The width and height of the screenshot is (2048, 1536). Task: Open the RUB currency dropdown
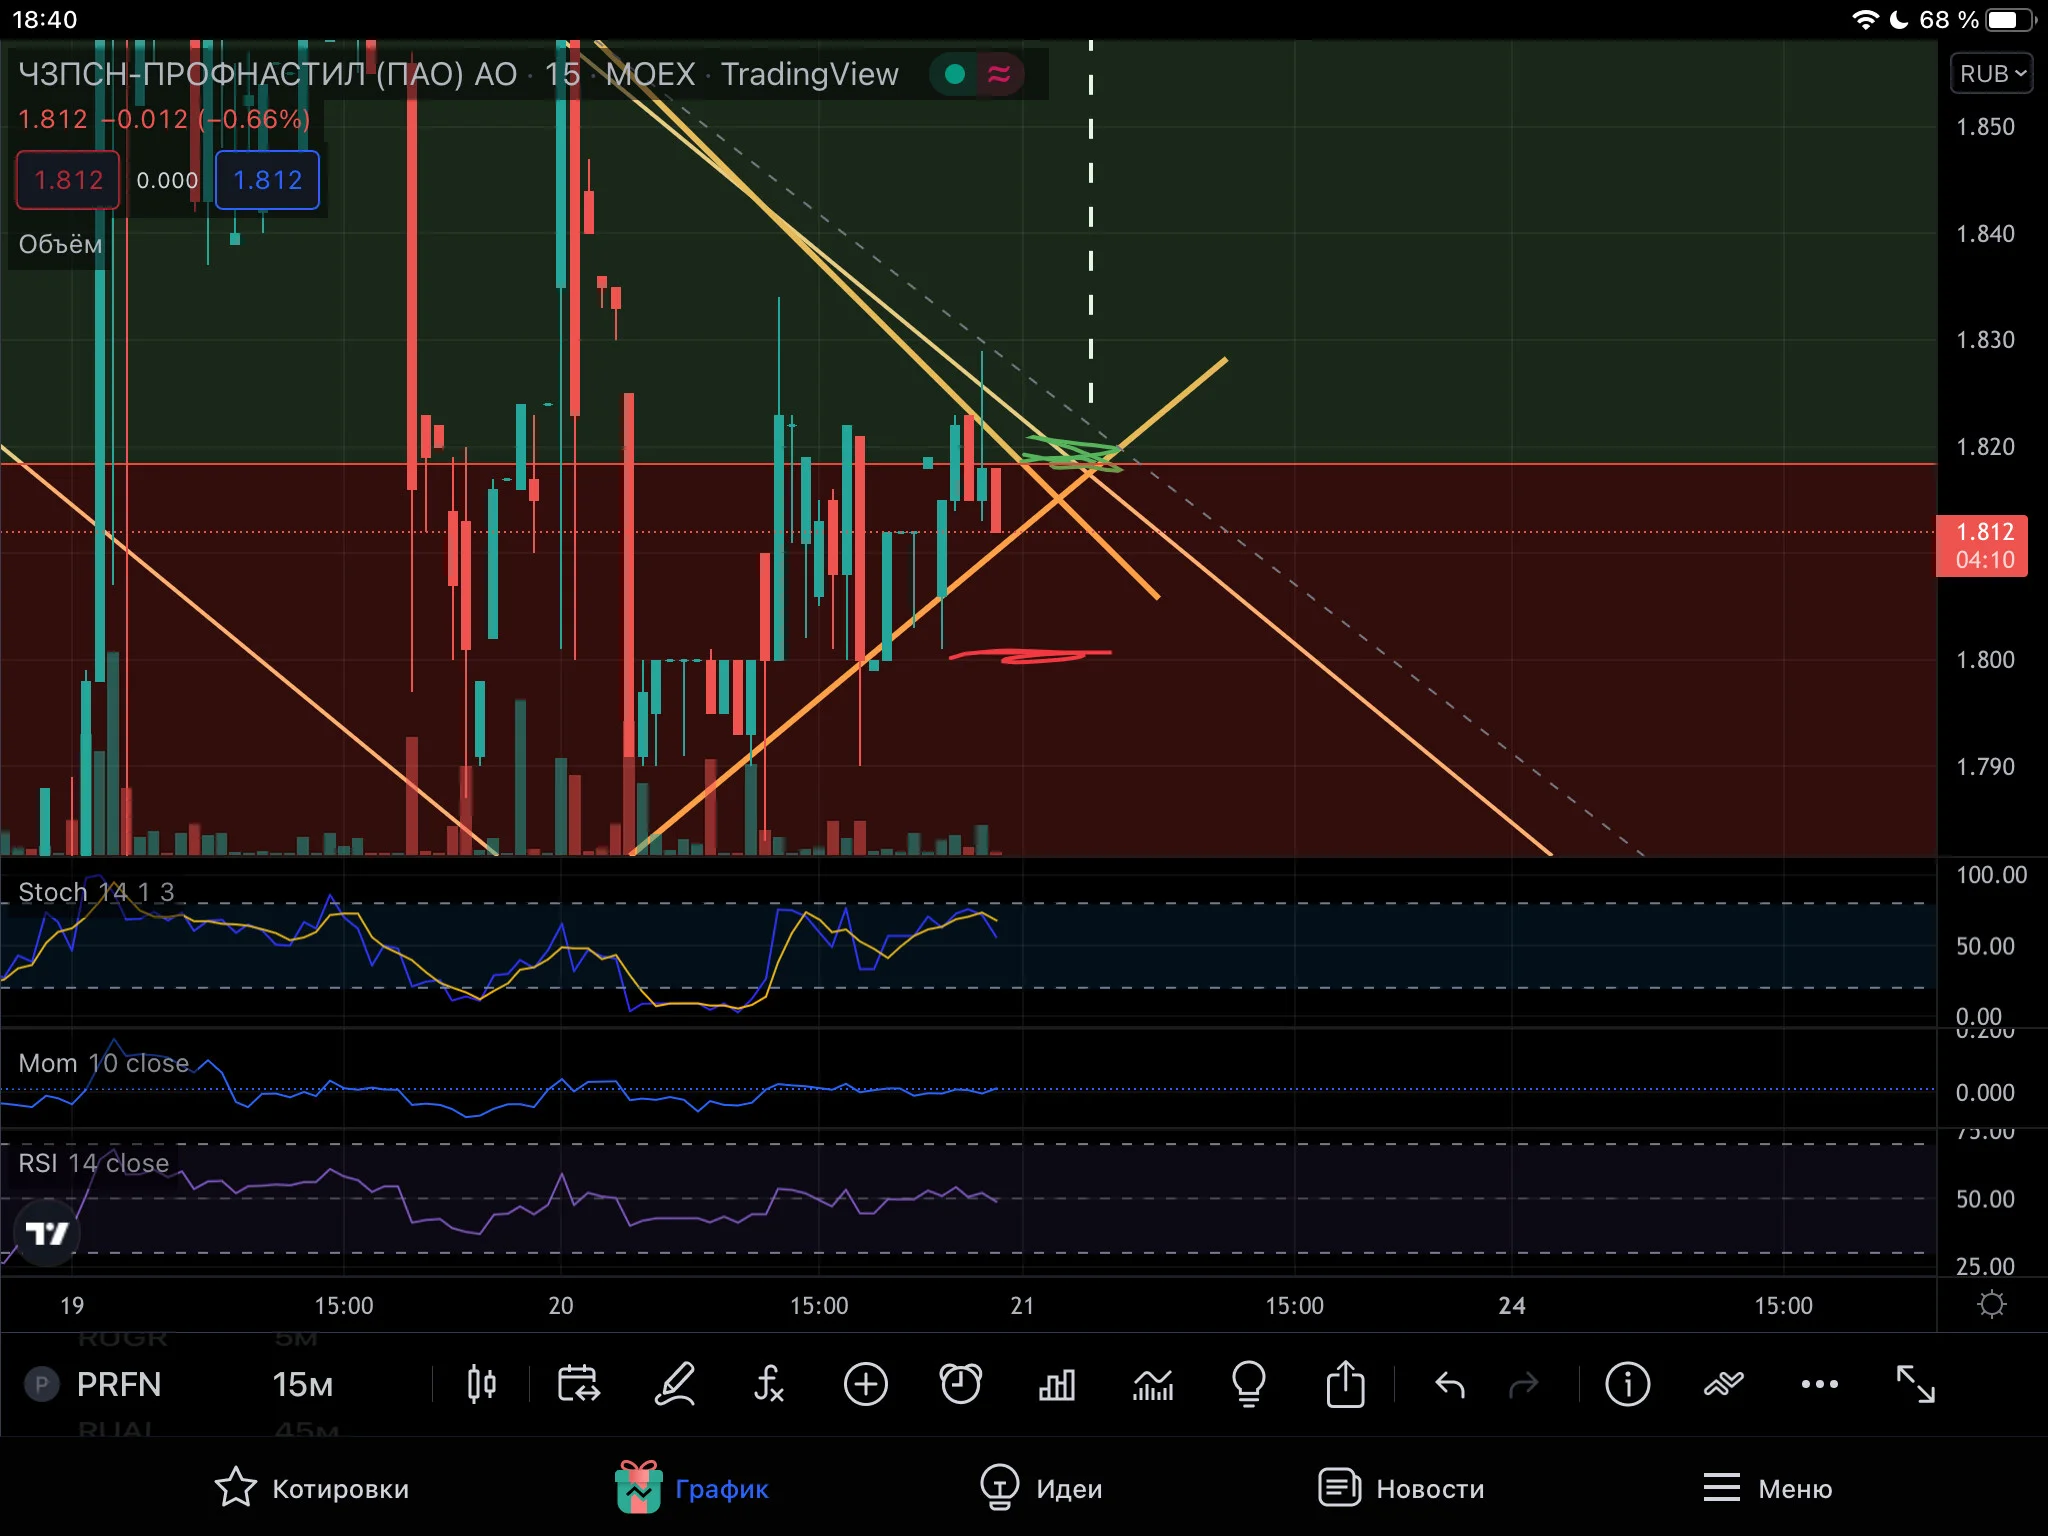[x=1991, y=74]
